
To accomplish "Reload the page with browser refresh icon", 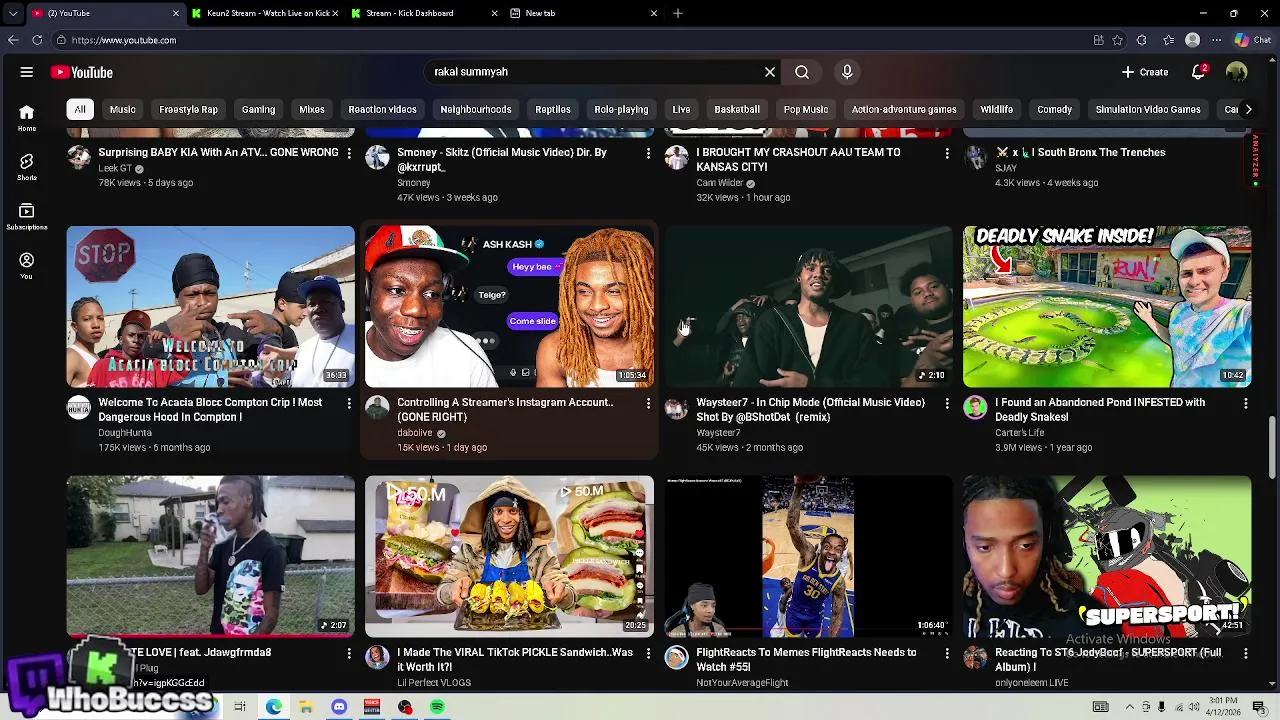I will point(37,40).
